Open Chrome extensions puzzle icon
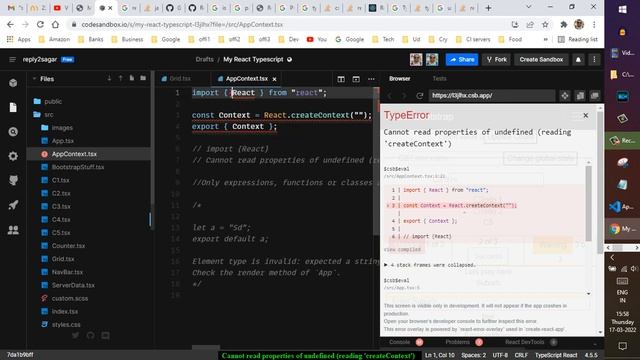 (x=564, y=24)
